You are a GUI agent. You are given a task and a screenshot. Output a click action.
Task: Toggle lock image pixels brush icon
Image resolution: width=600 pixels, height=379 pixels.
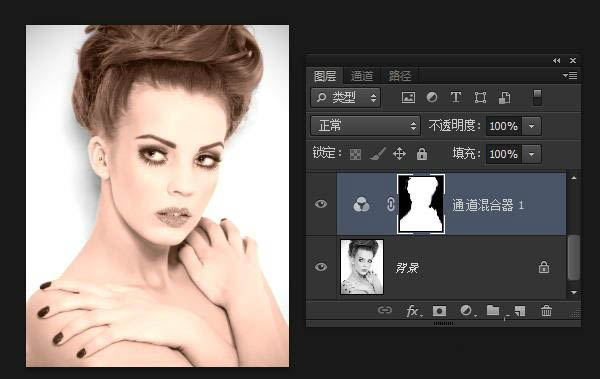[377, 154]
